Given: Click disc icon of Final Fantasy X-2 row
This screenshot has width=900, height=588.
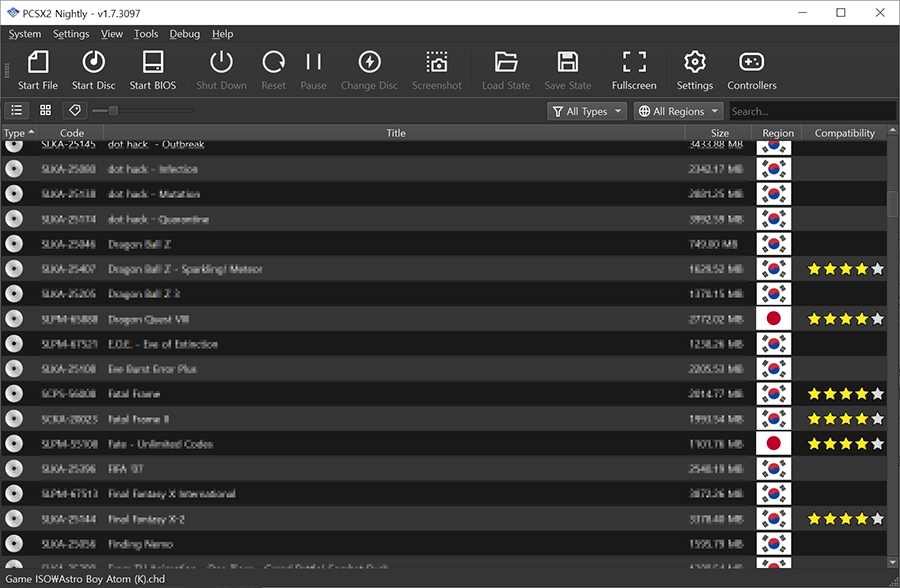Looking at the screenshot, I should pyautogui.click(x=14, y=519).
